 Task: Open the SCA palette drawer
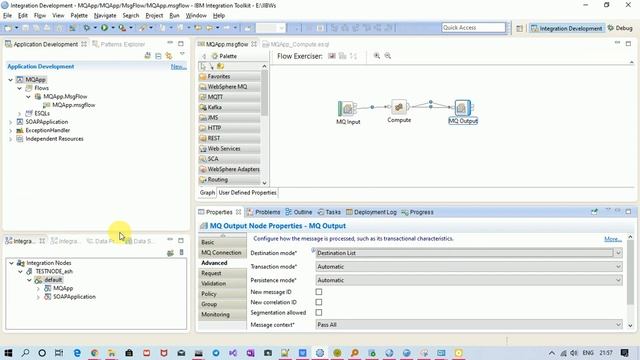pos(229,159)
